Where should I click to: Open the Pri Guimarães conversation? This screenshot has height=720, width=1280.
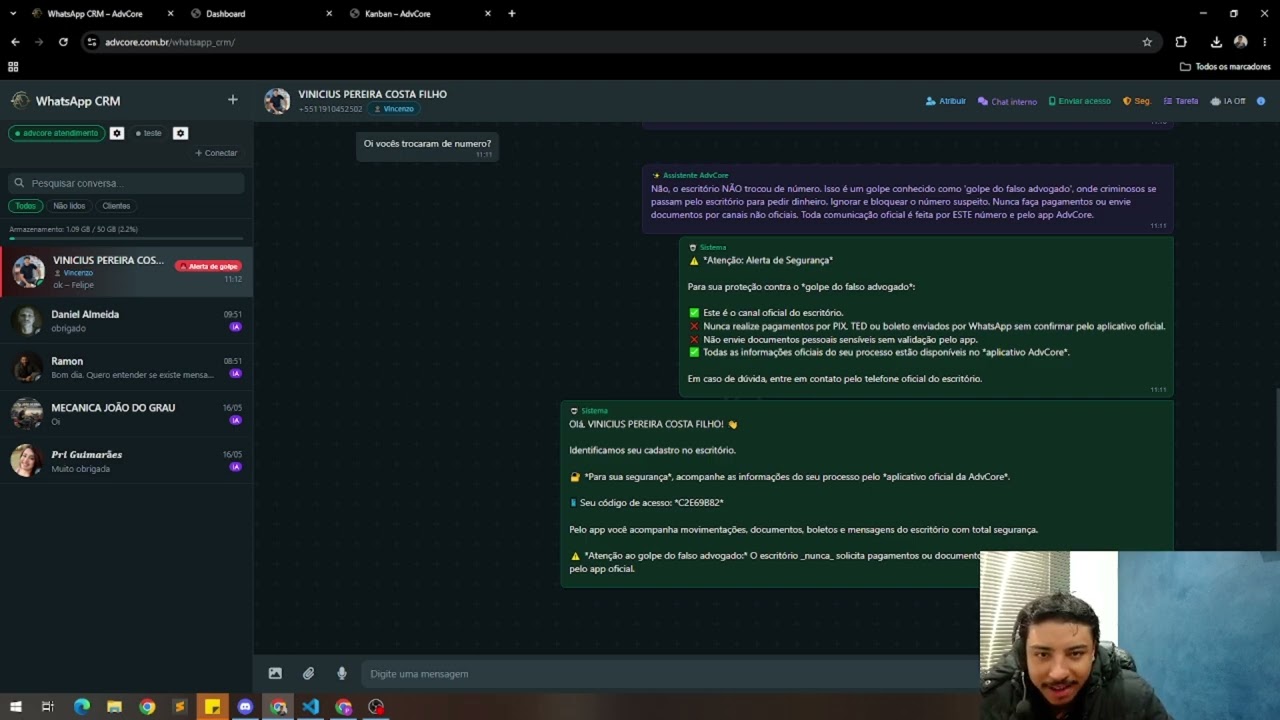tap(126, 461)
